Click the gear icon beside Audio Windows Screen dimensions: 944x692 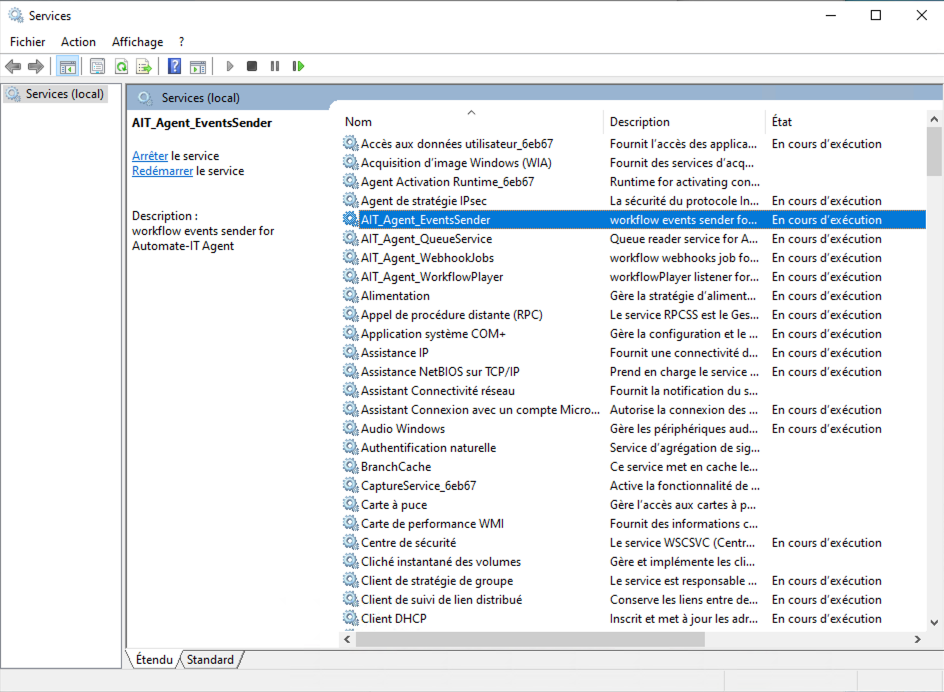coord(350,428)
